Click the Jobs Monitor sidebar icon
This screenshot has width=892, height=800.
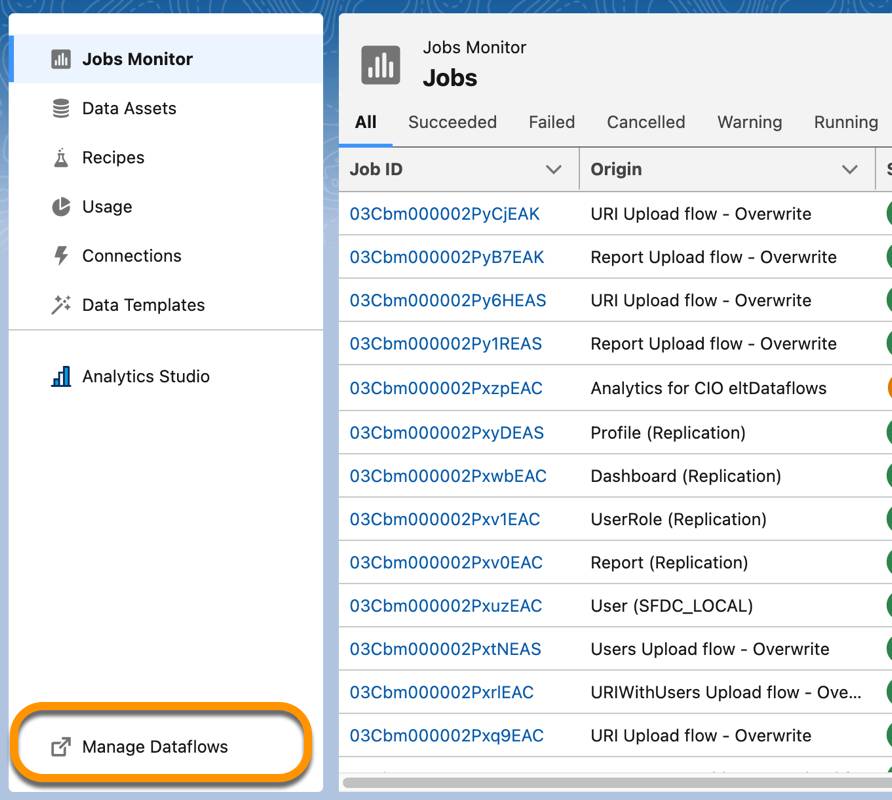61,59
